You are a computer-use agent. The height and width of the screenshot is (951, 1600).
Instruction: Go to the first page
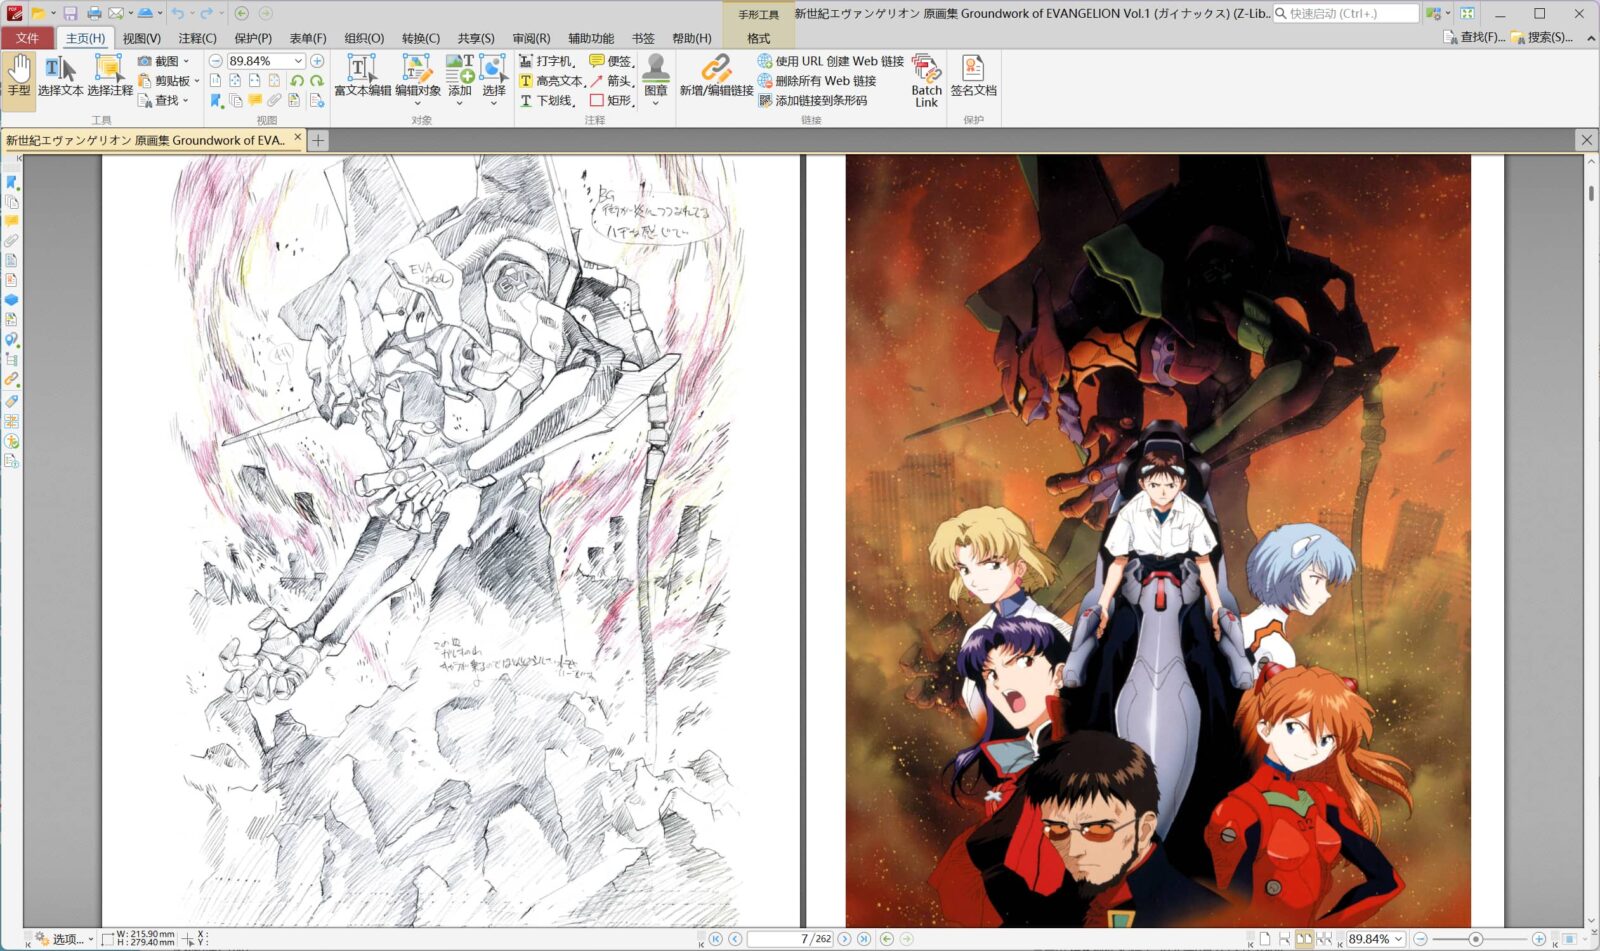pyautogui.click(x=715, y=939)
